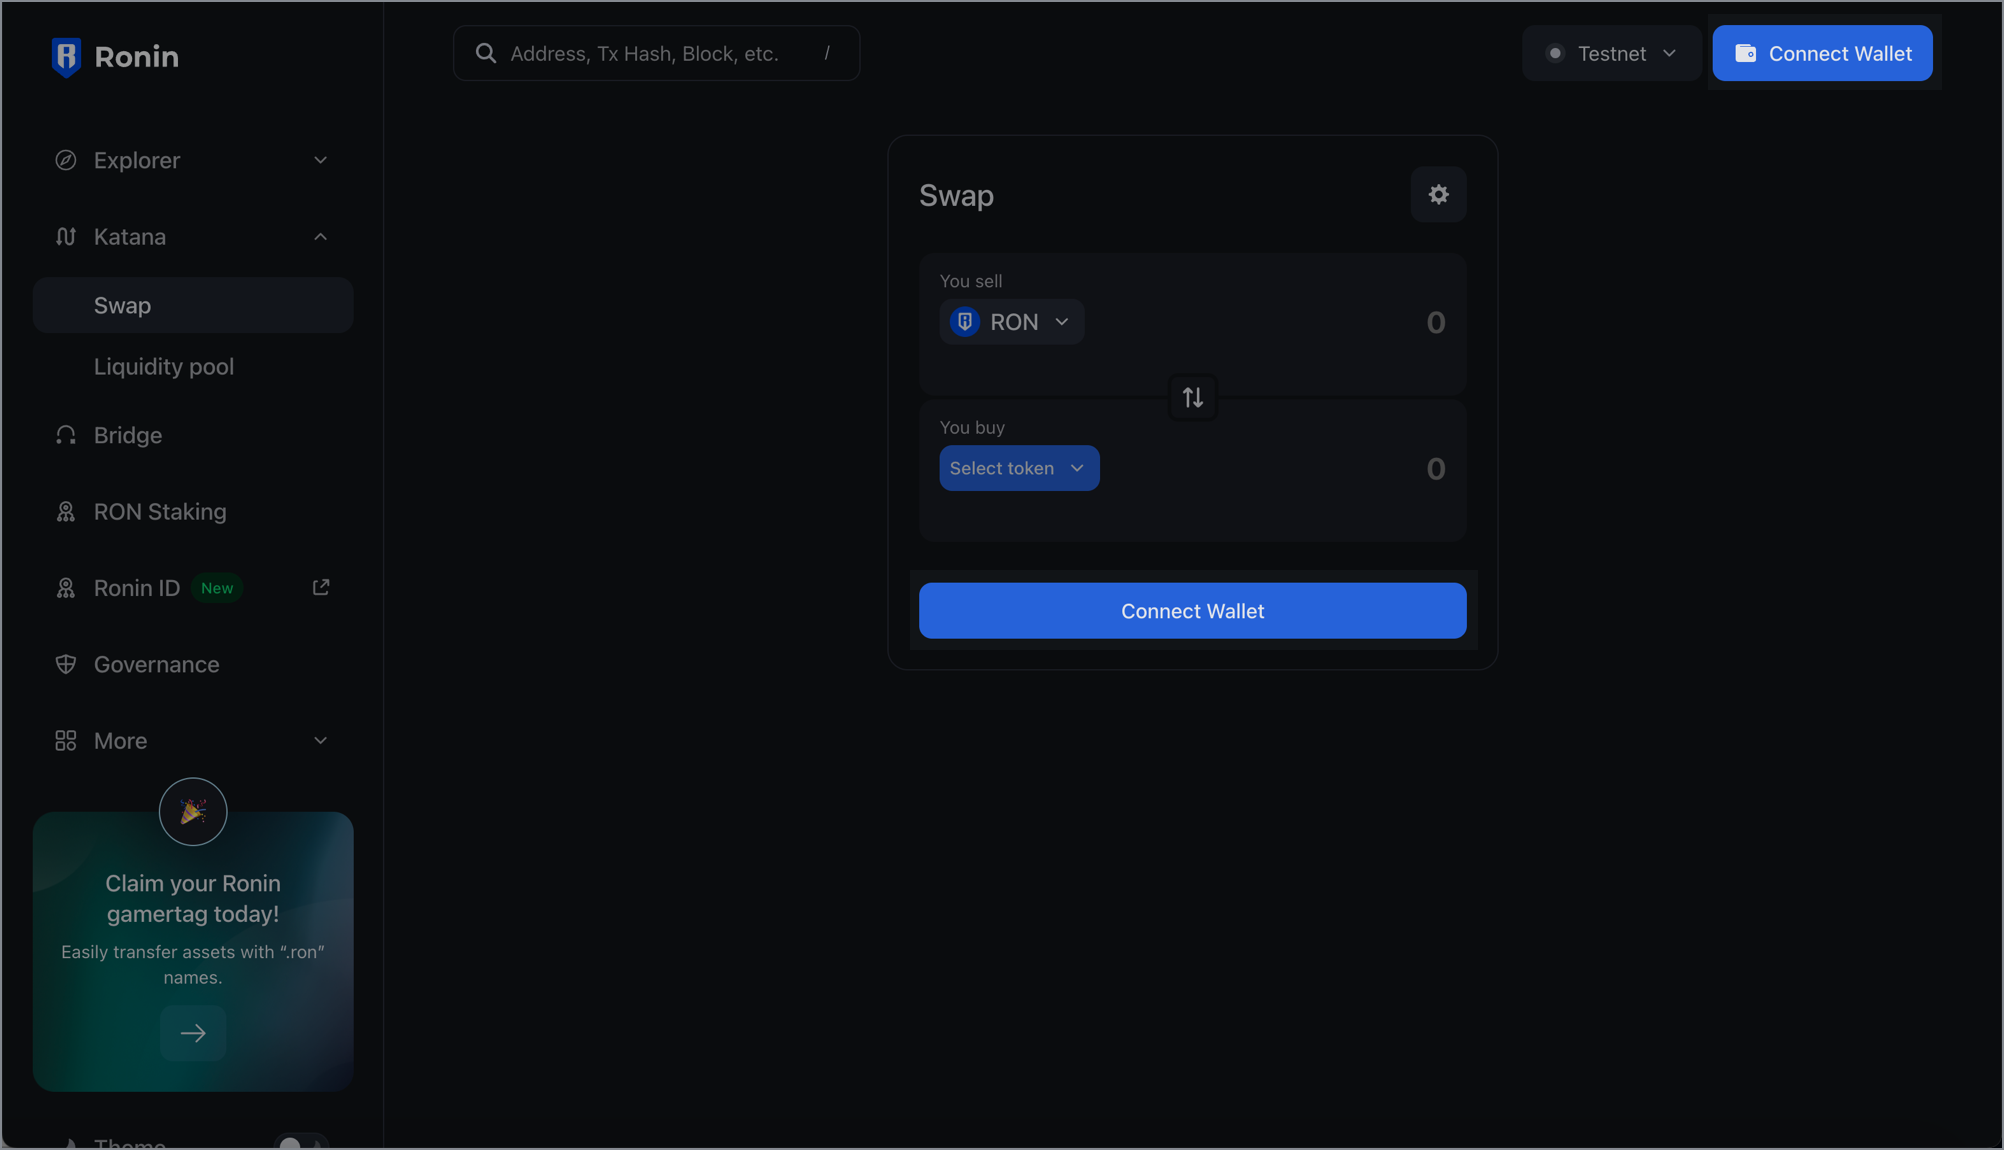
Task: Click the Ronin shield logo
Action: 66,57
